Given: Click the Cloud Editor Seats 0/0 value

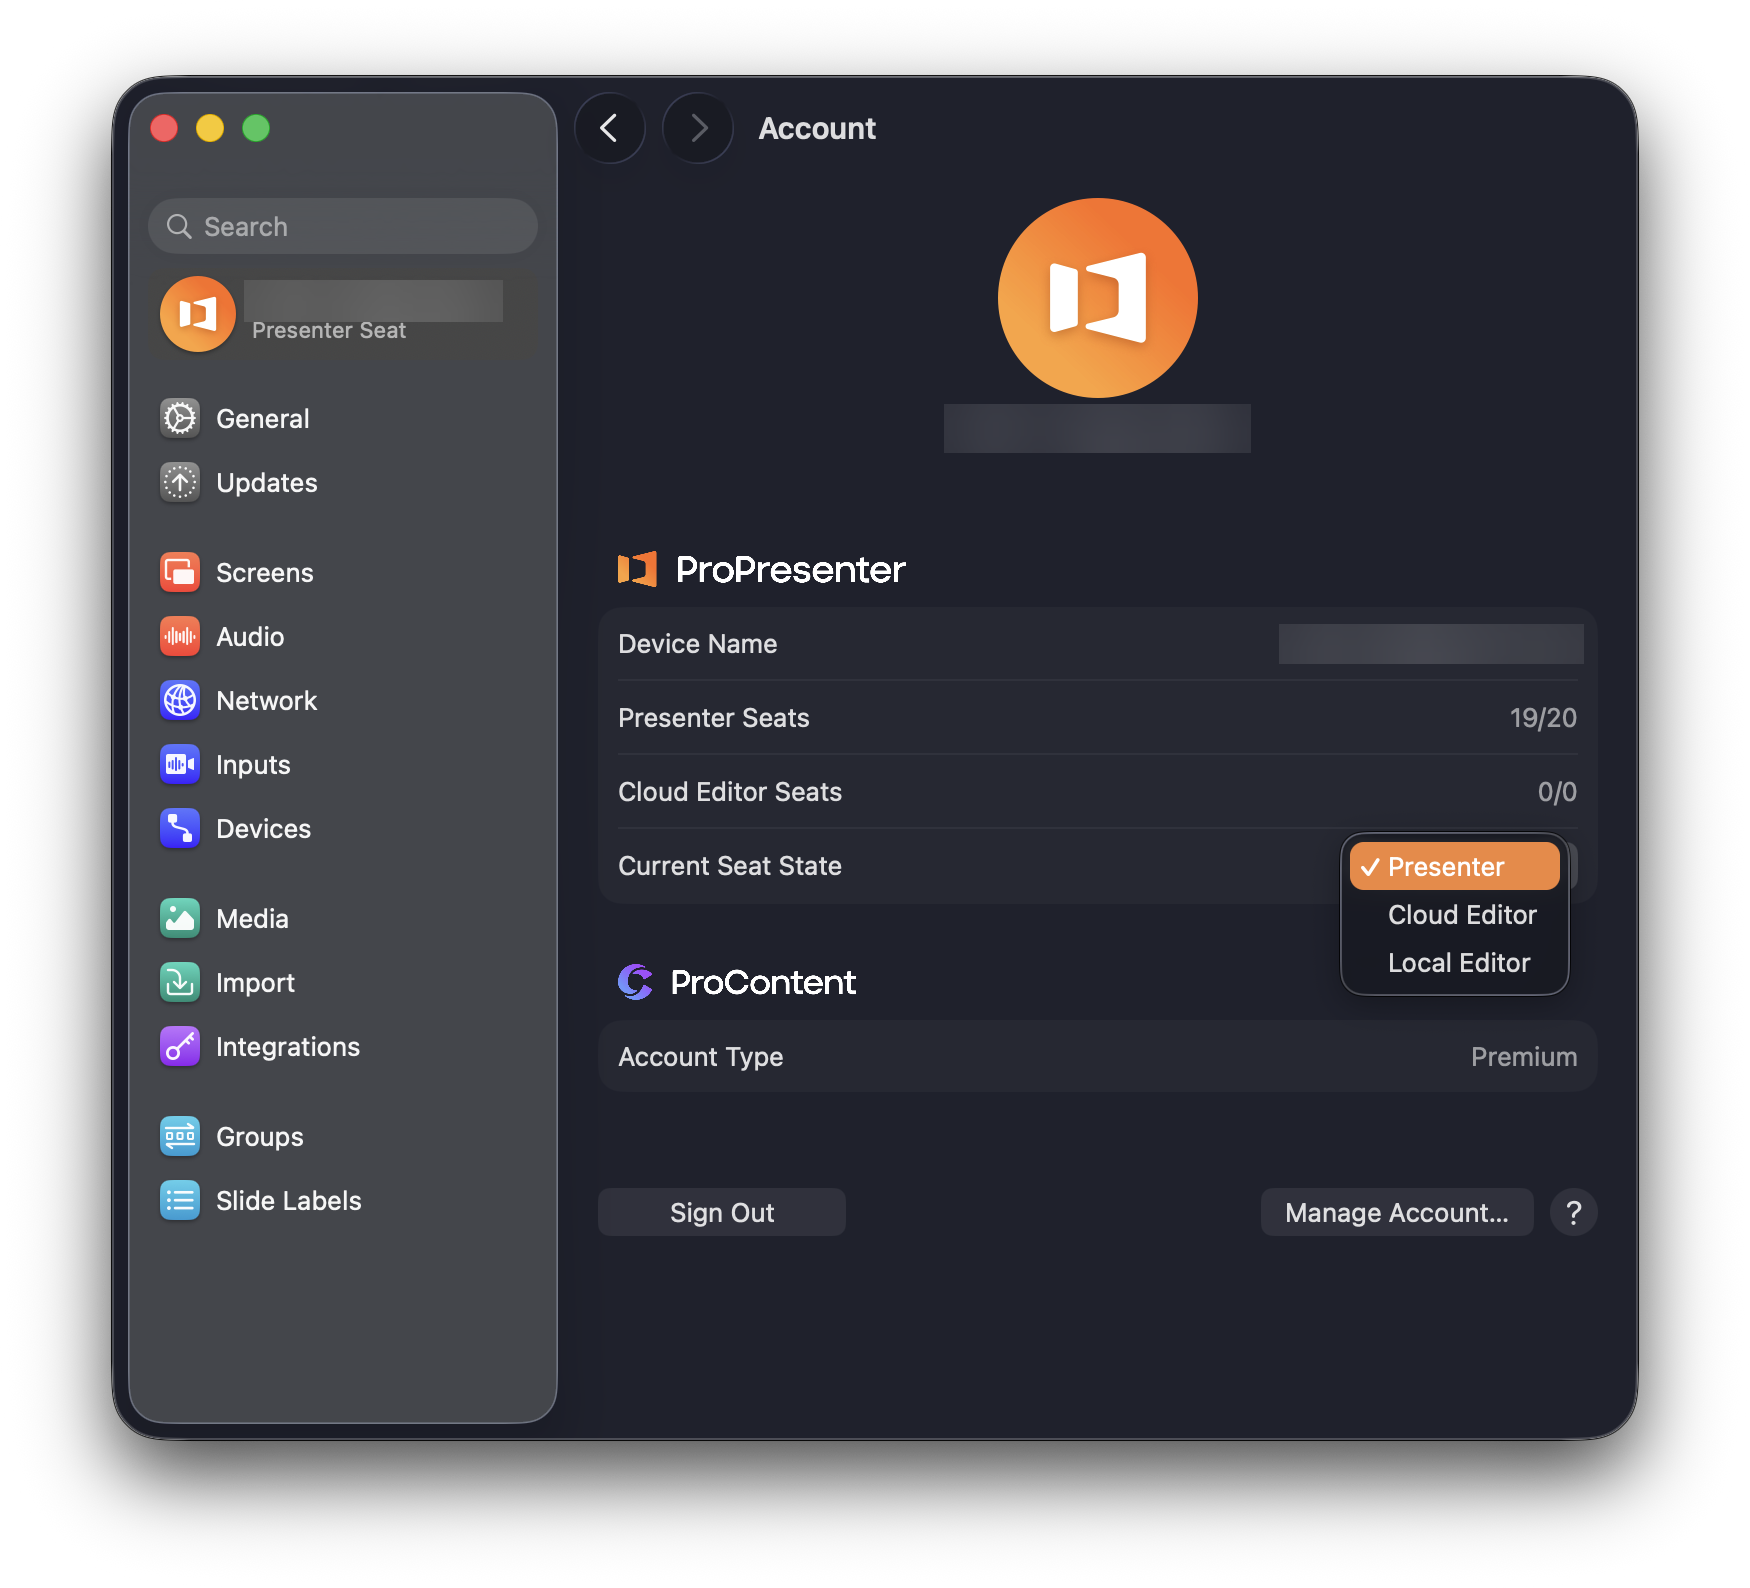Looking at the screenshot, I should (x=1557, y=792).
